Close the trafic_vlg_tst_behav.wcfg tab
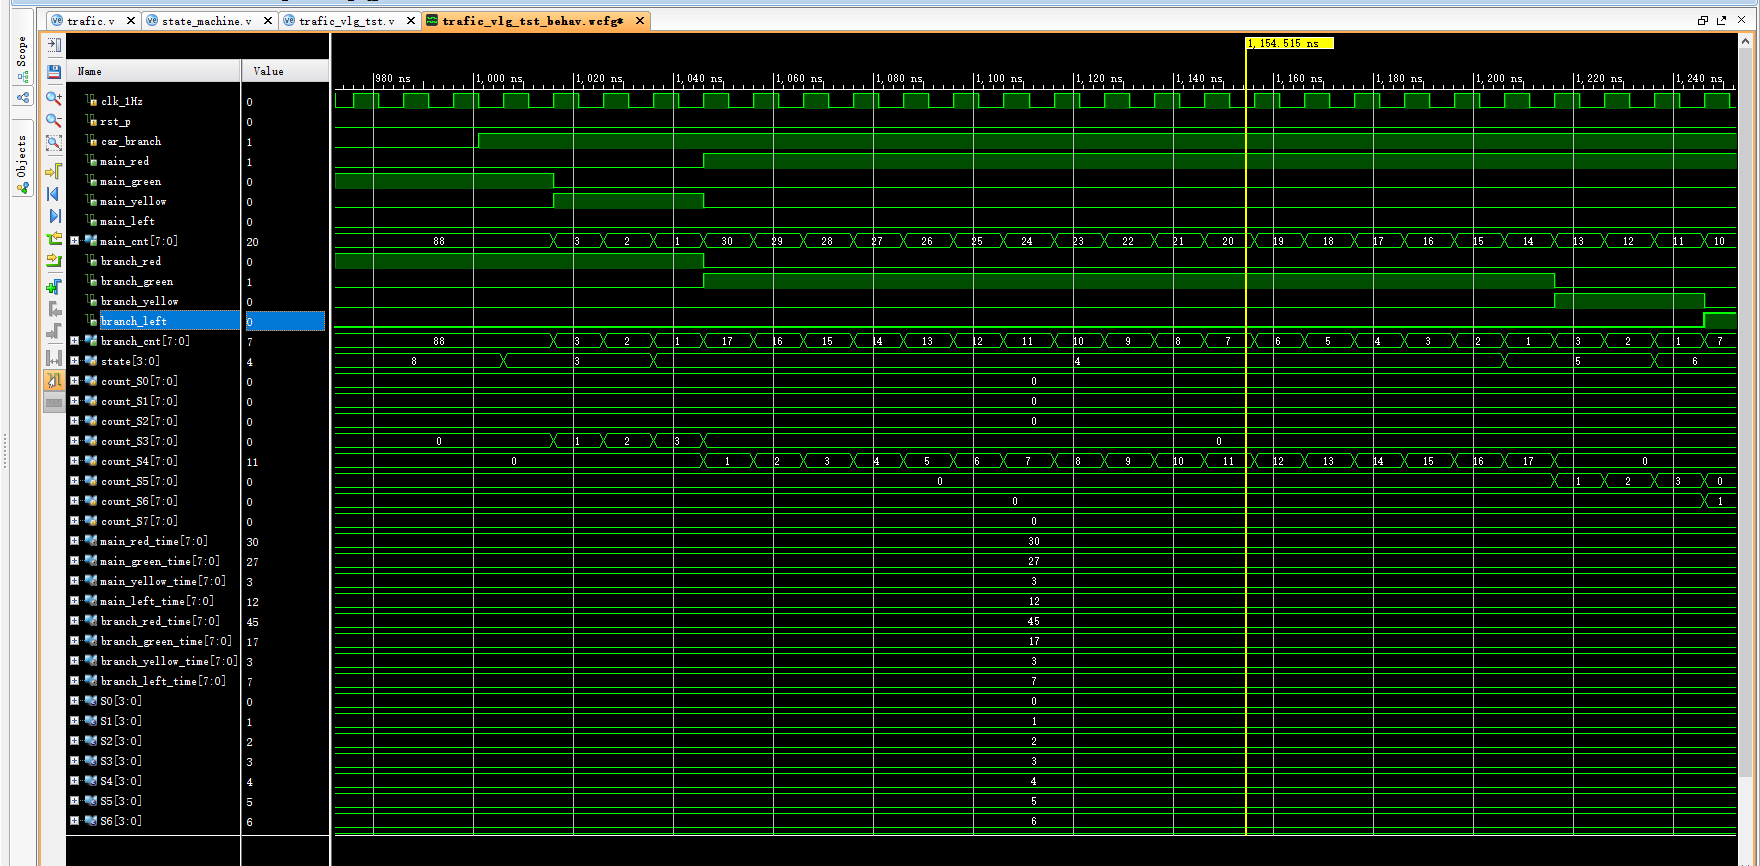 pos(640,21)
